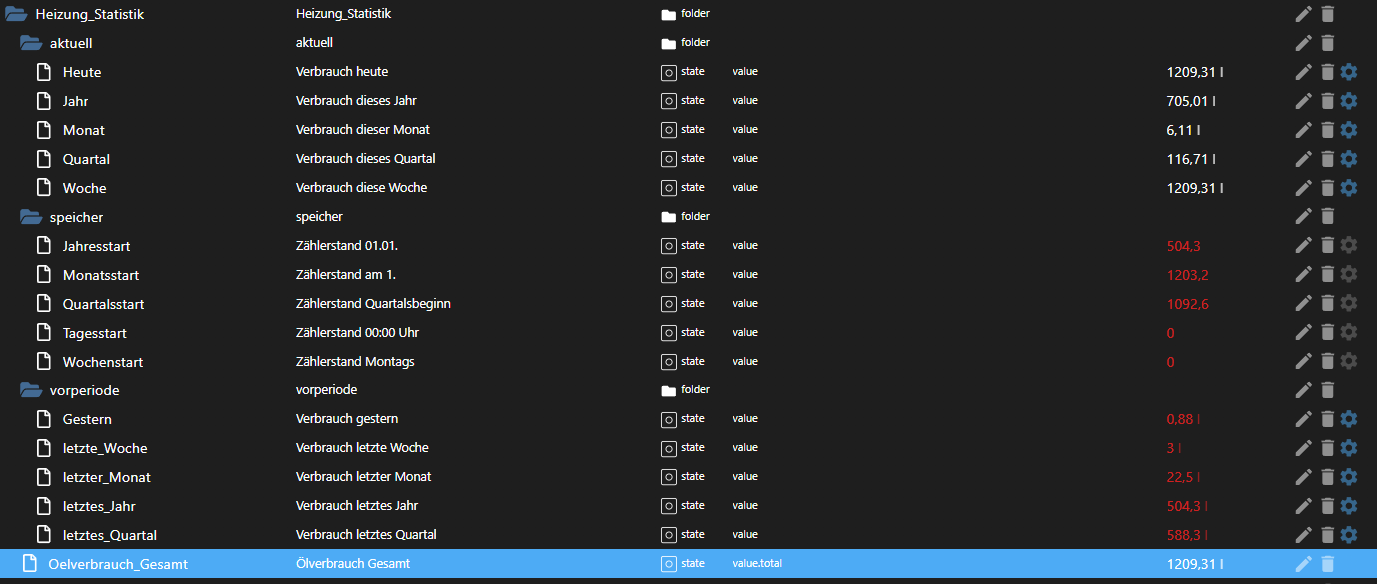Edit the Heizung_Statistik folder with pencil icon
This screenshot has height=584, width=1377.
1303,14
